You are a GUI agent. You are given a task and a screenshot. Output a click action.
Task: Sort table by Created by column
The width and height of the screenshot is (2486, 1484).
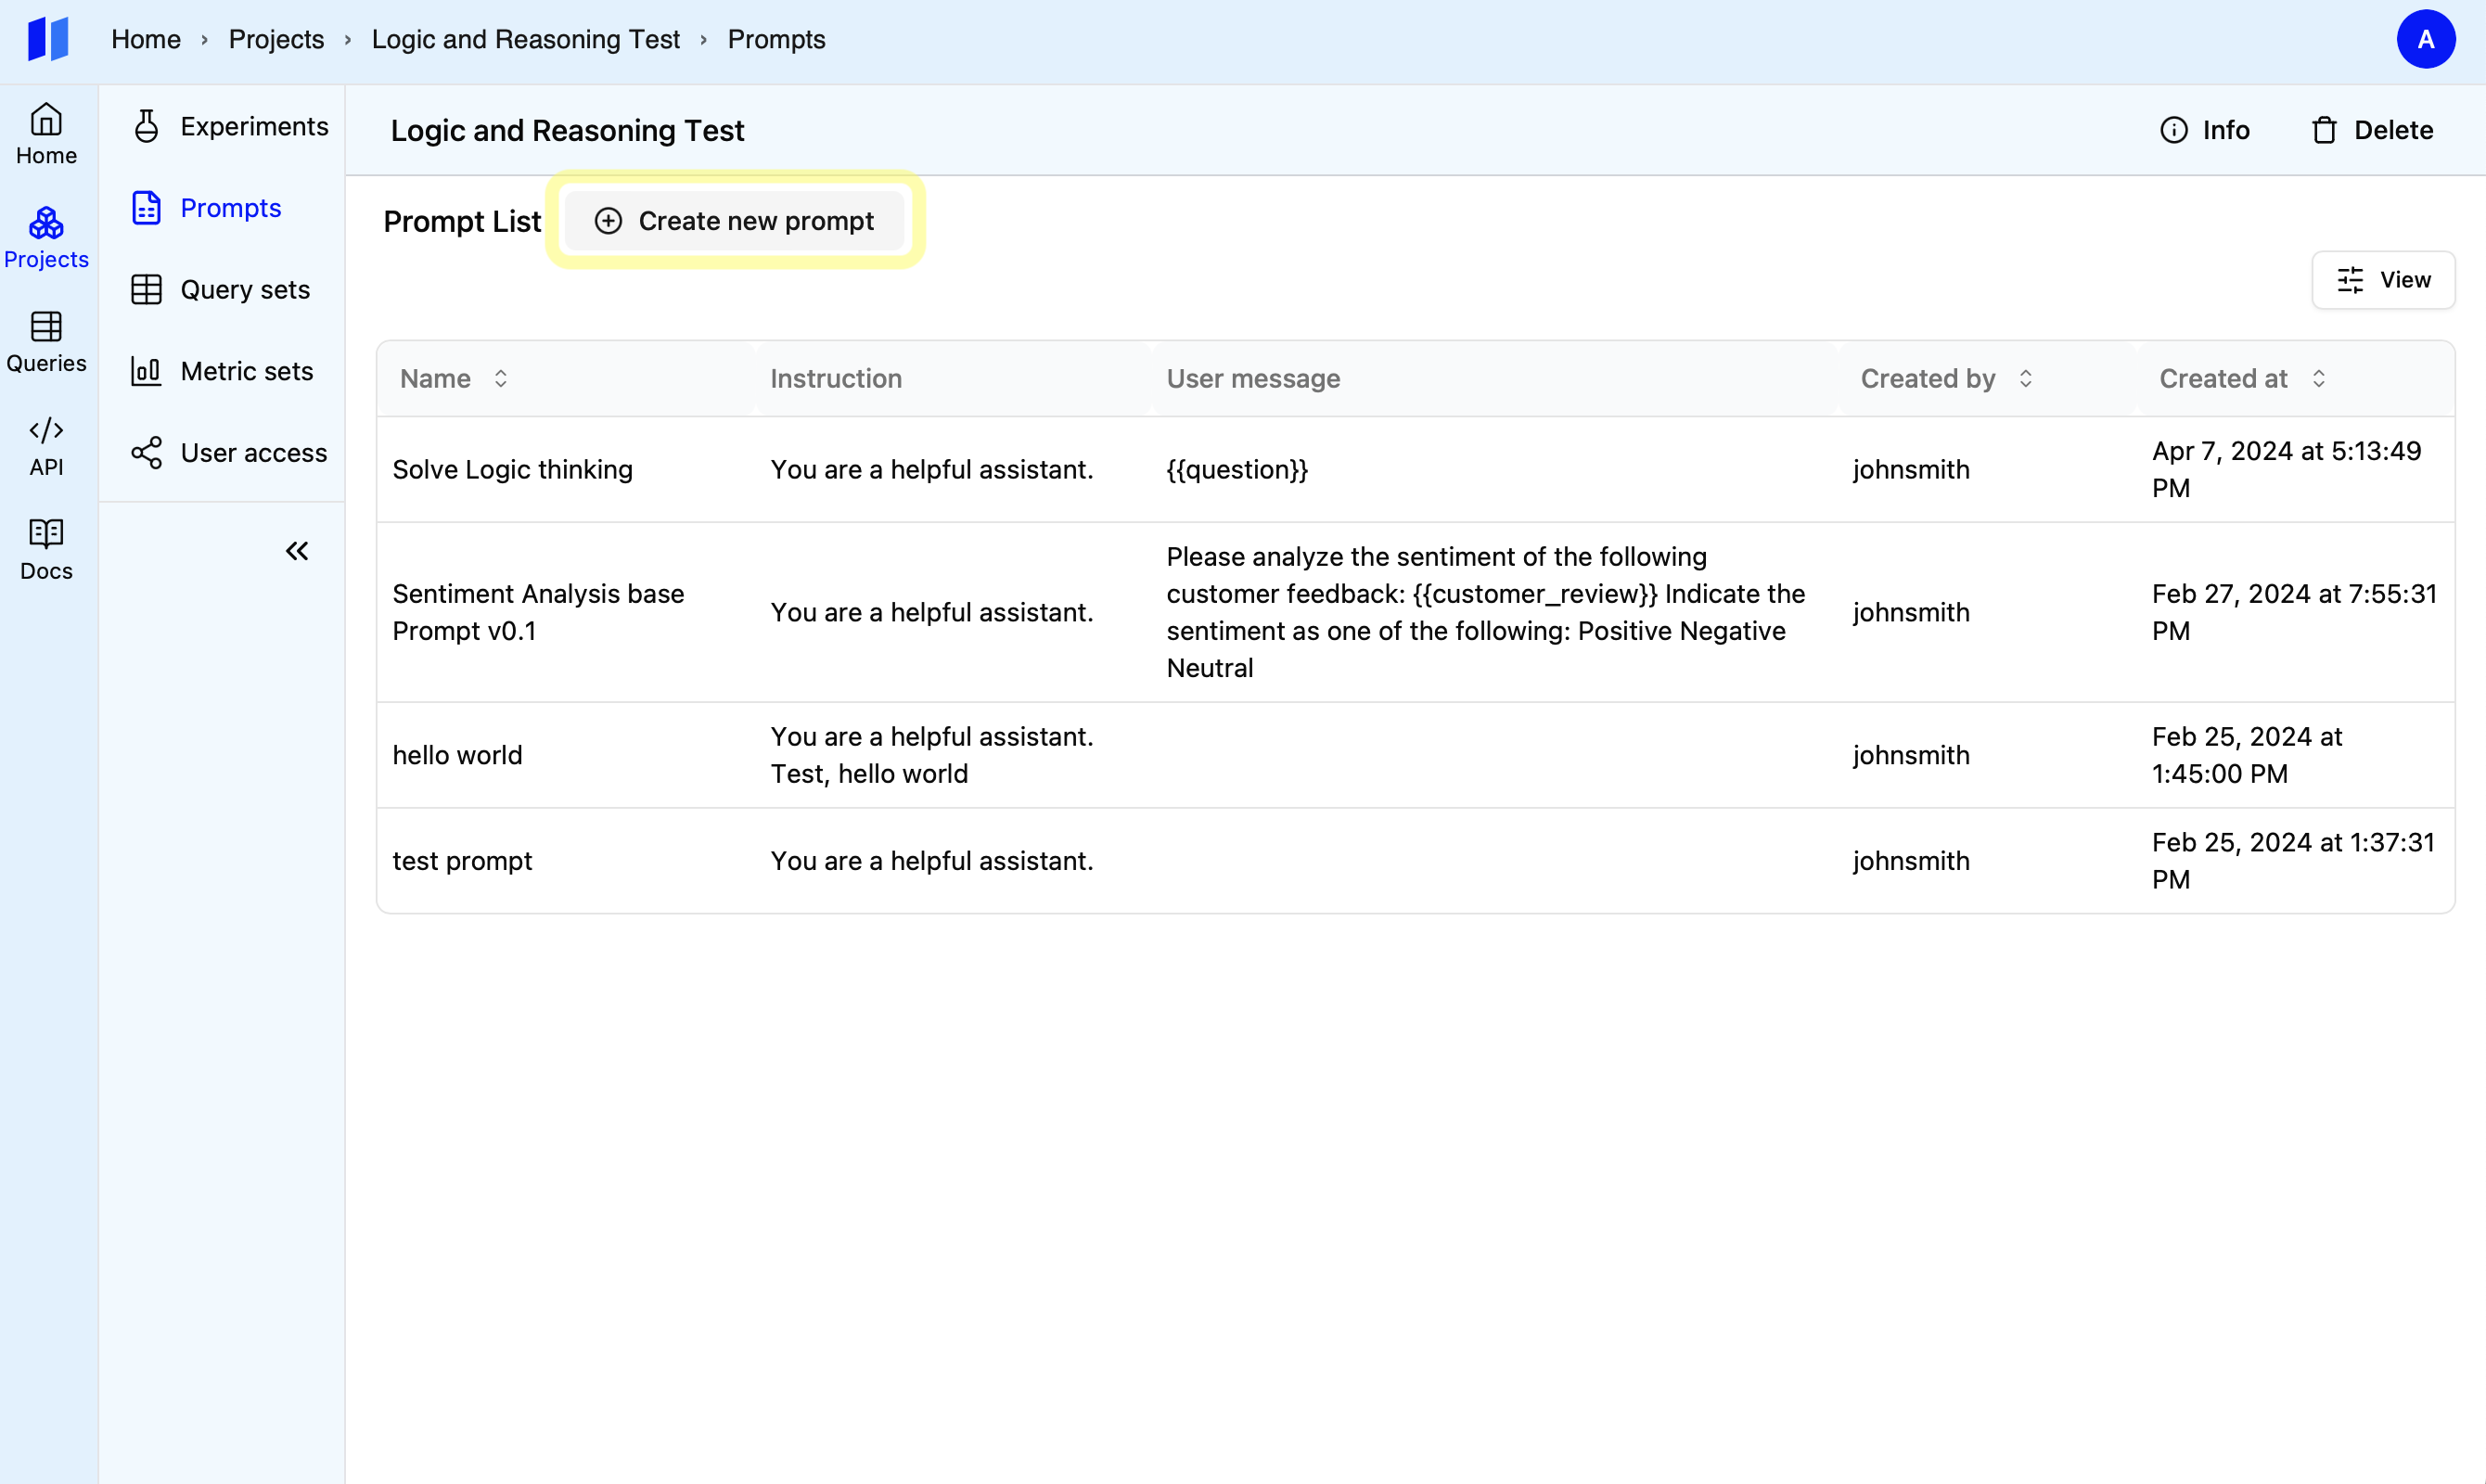coord(2025,379)
